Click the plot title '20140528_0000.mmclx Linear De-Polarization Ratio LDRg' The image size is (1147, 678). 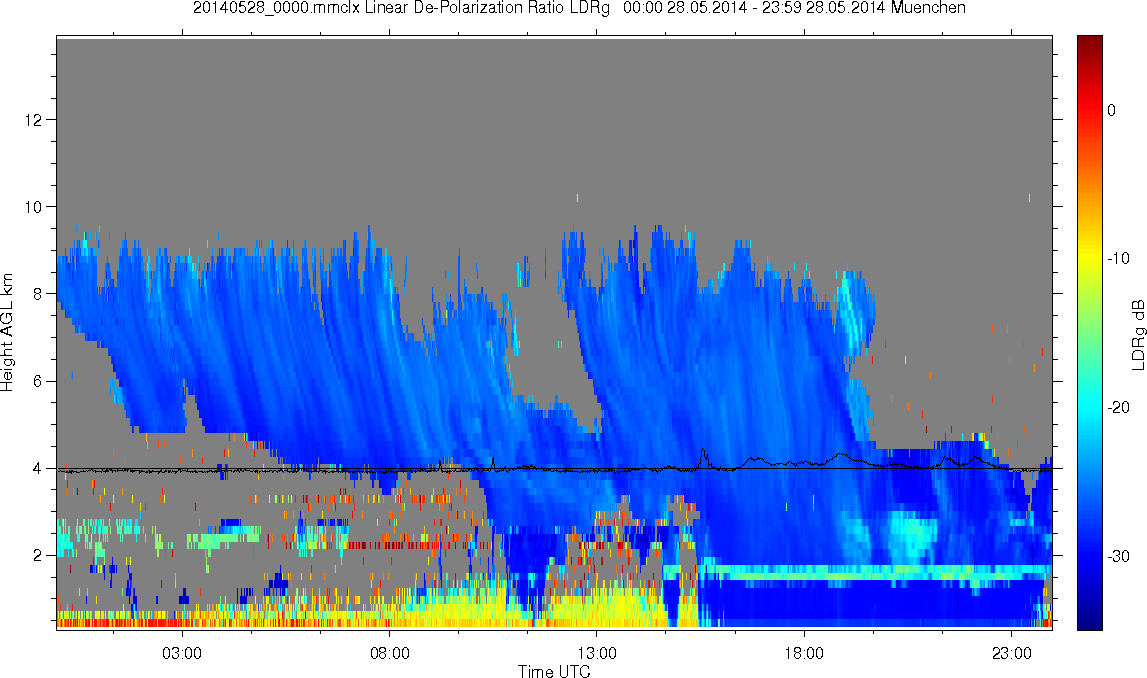401,8
